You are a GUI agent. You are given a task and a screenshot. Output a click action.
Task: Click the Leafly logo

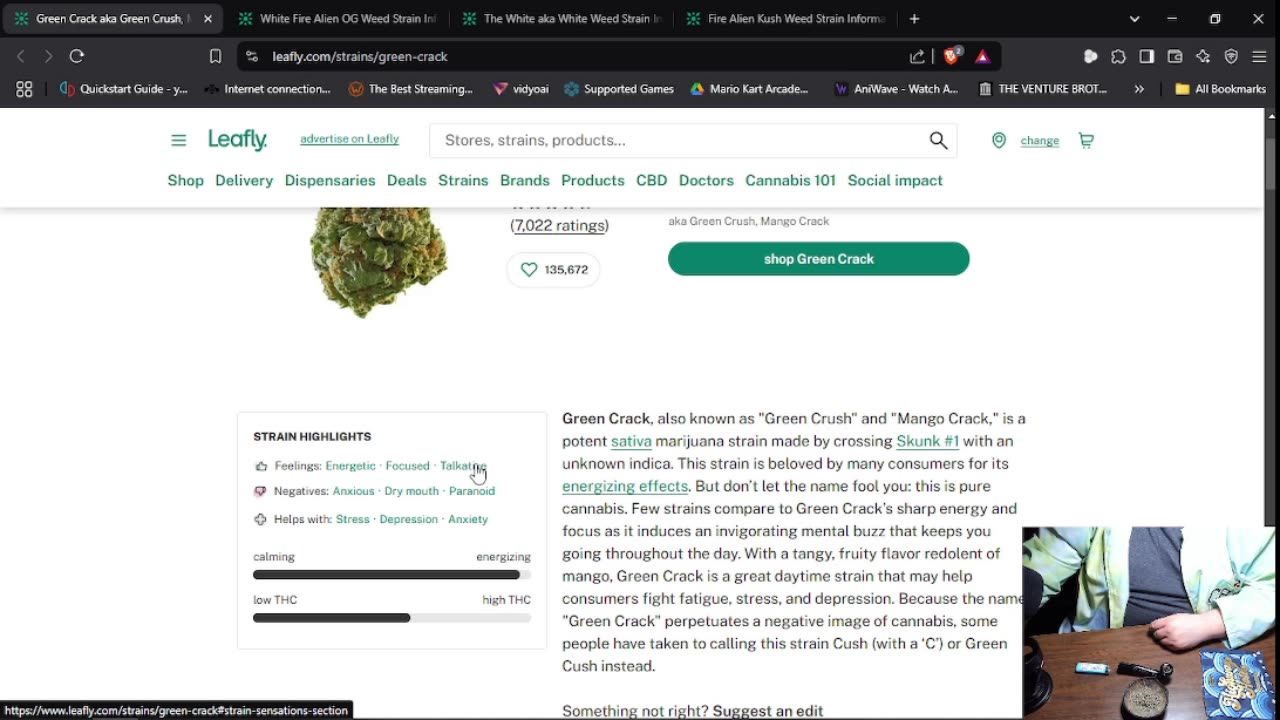click(x=237, y=140)
